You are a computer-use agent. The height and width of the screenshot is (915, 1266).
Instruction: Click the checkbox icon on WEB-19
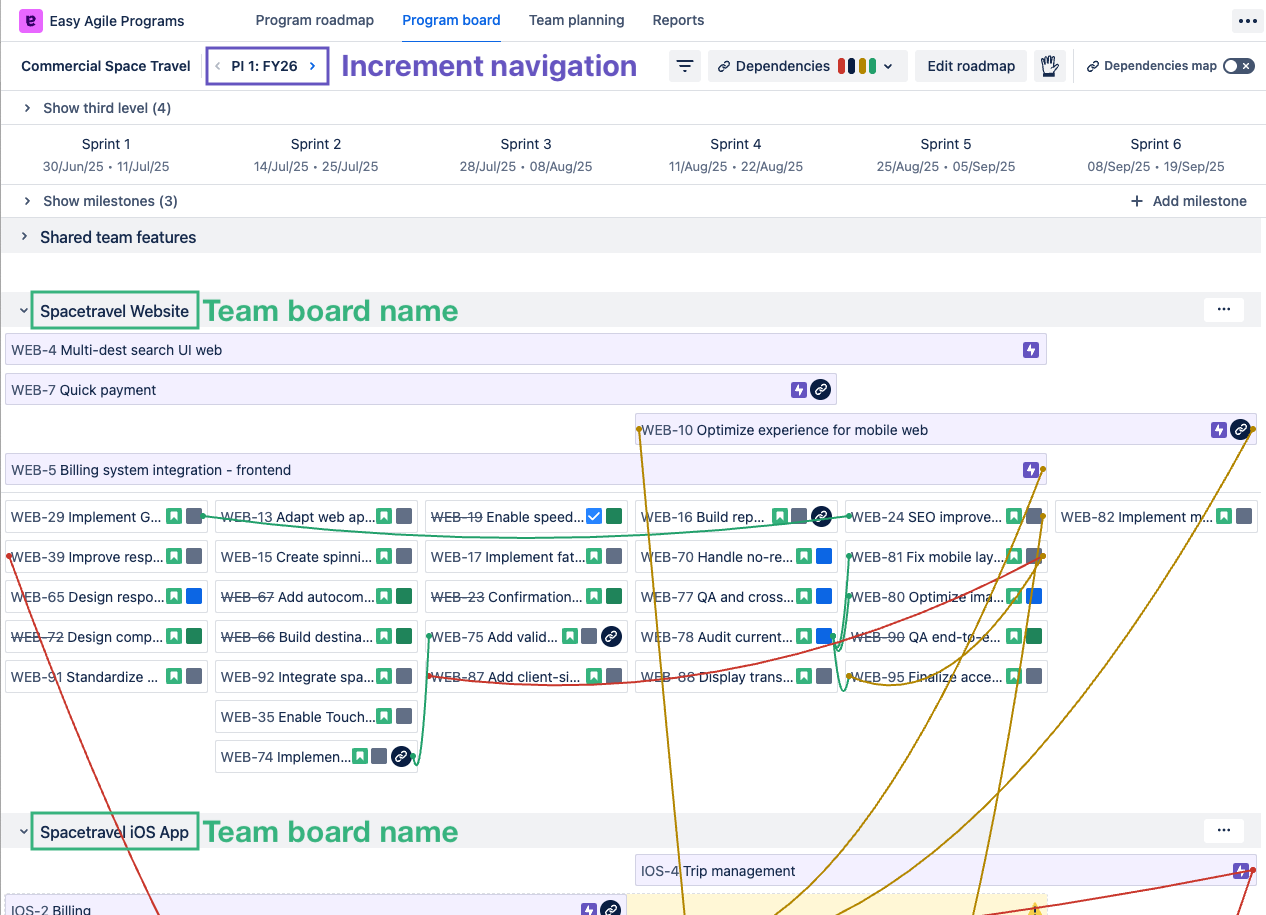click(x=594, y=517)
